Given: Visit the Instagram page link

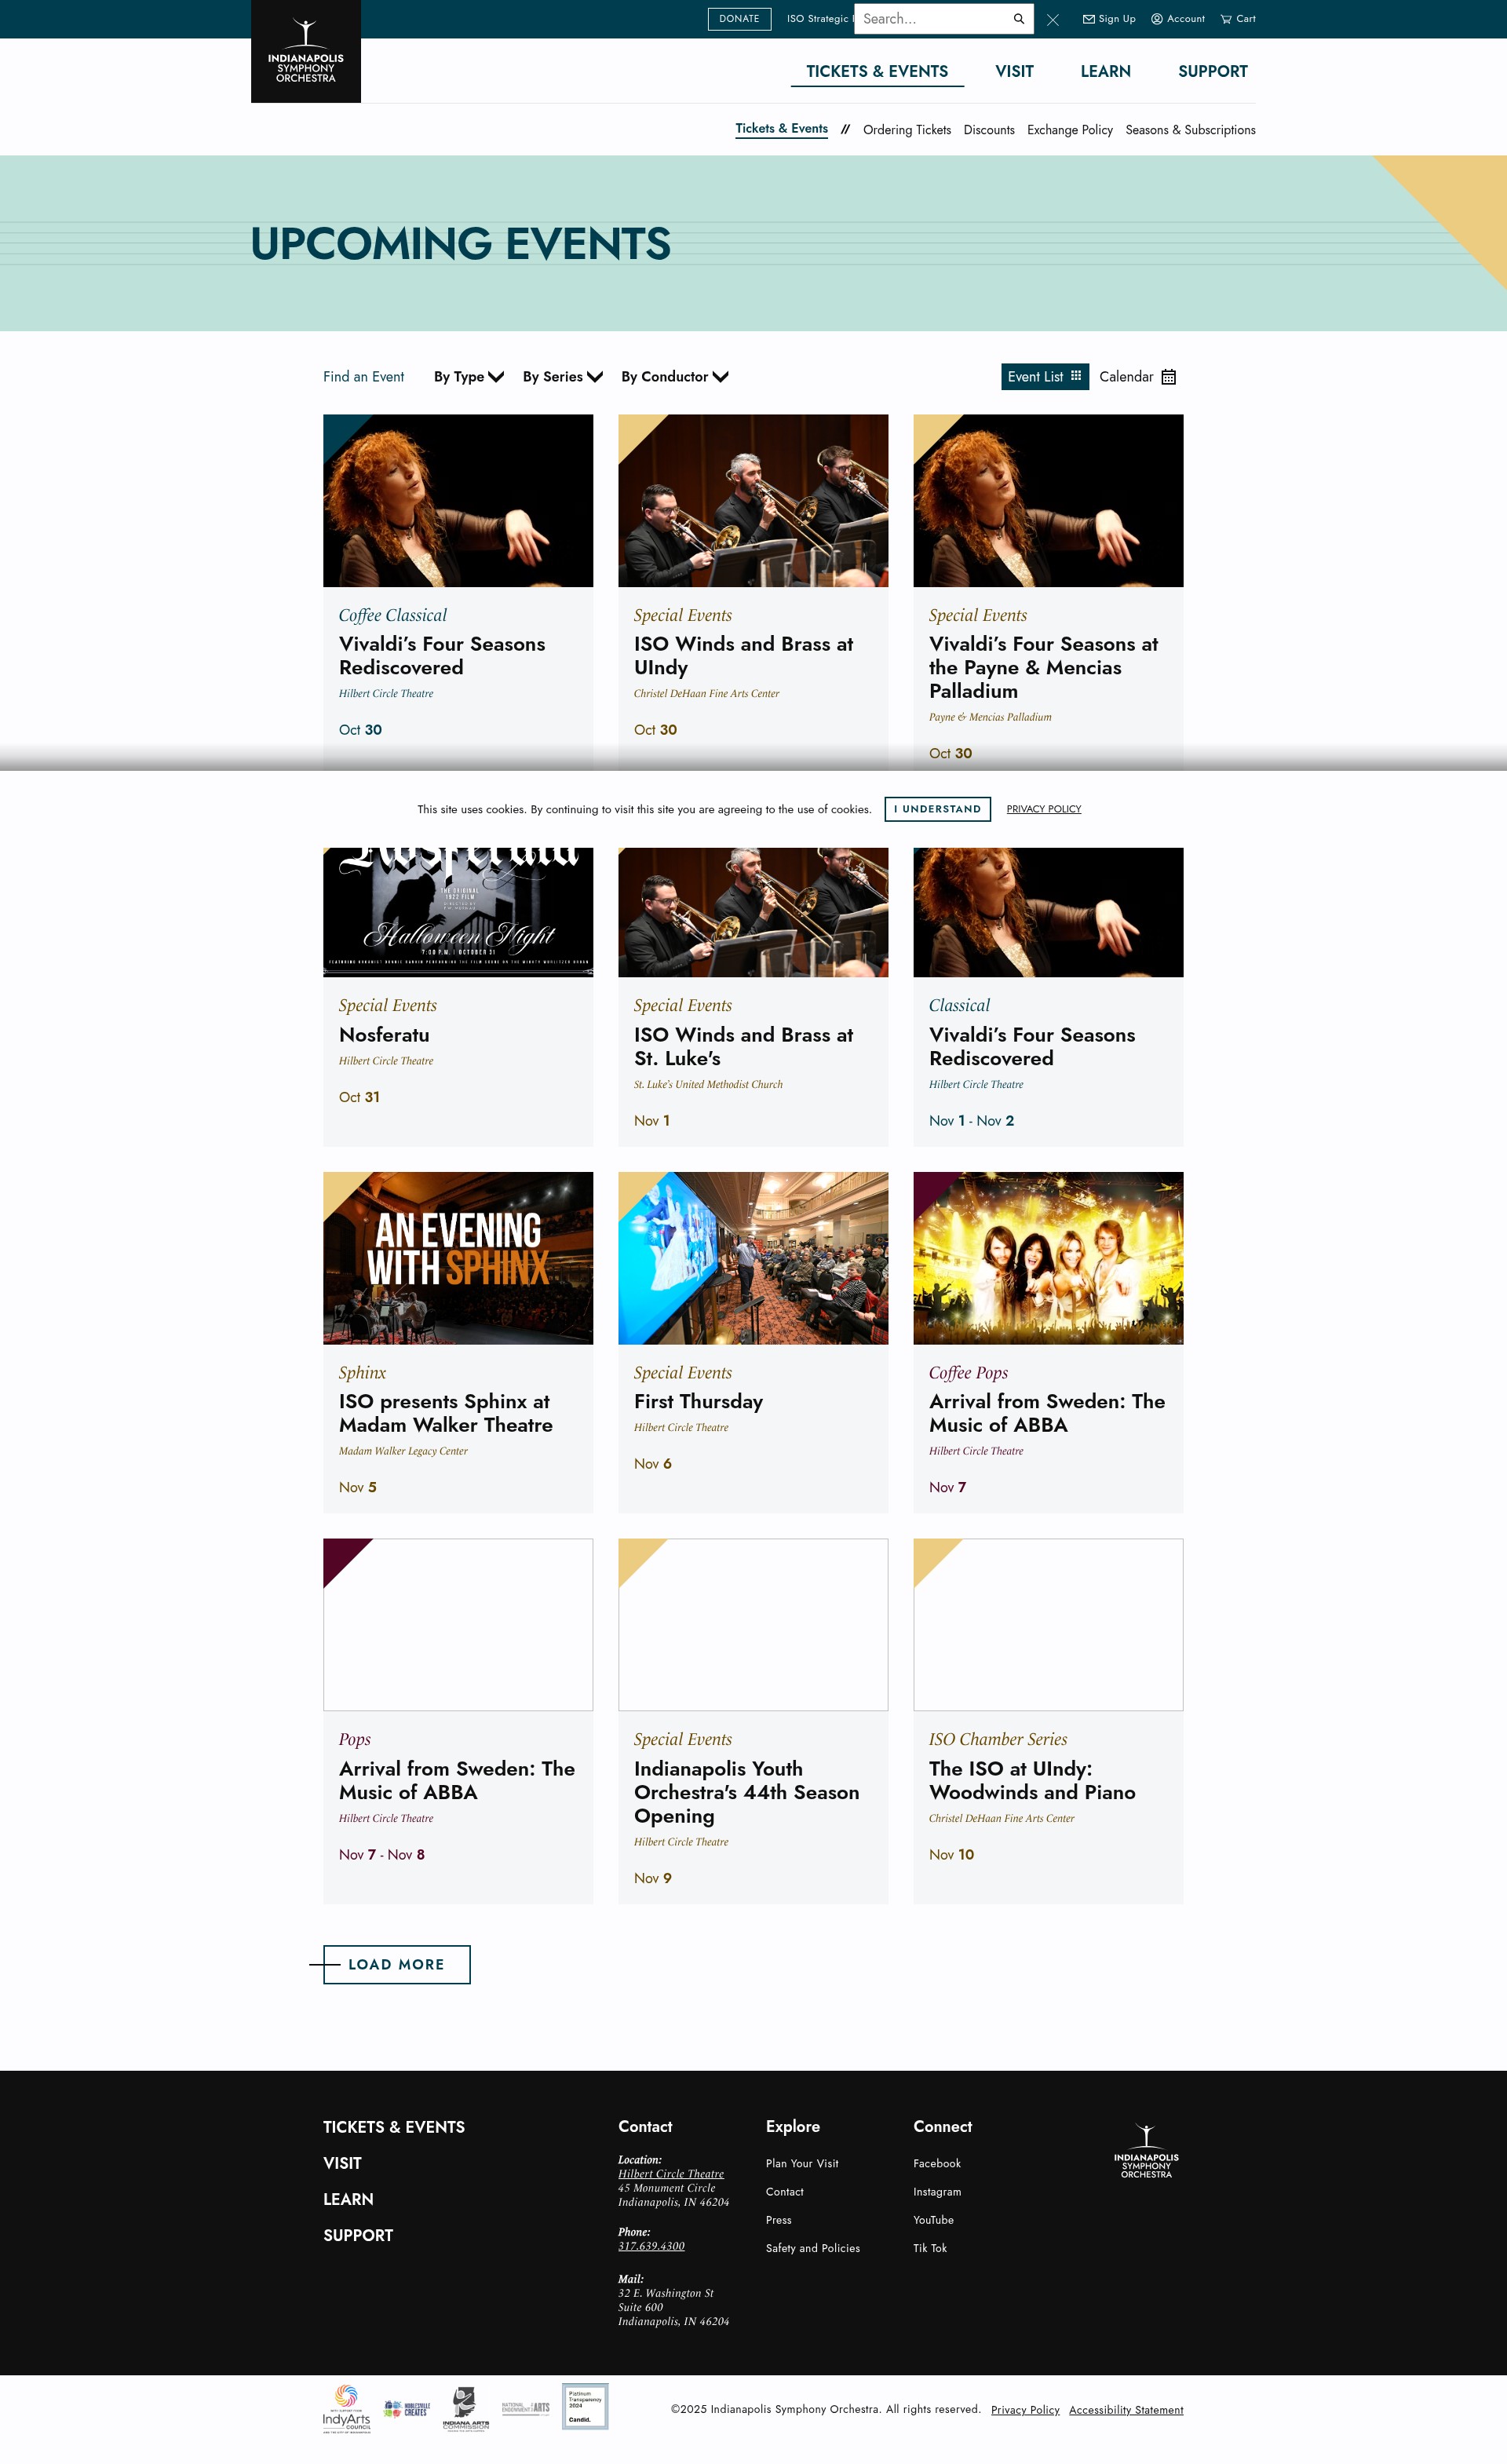Looking at the screenshot, I should pos(937,2191).
